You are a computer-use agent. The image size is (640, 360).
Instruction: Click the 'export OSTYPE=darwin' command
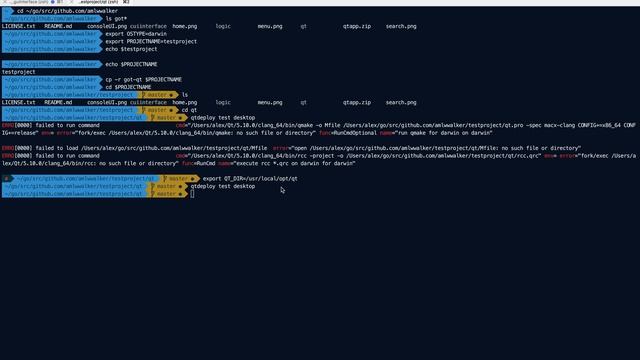(136, 34)
